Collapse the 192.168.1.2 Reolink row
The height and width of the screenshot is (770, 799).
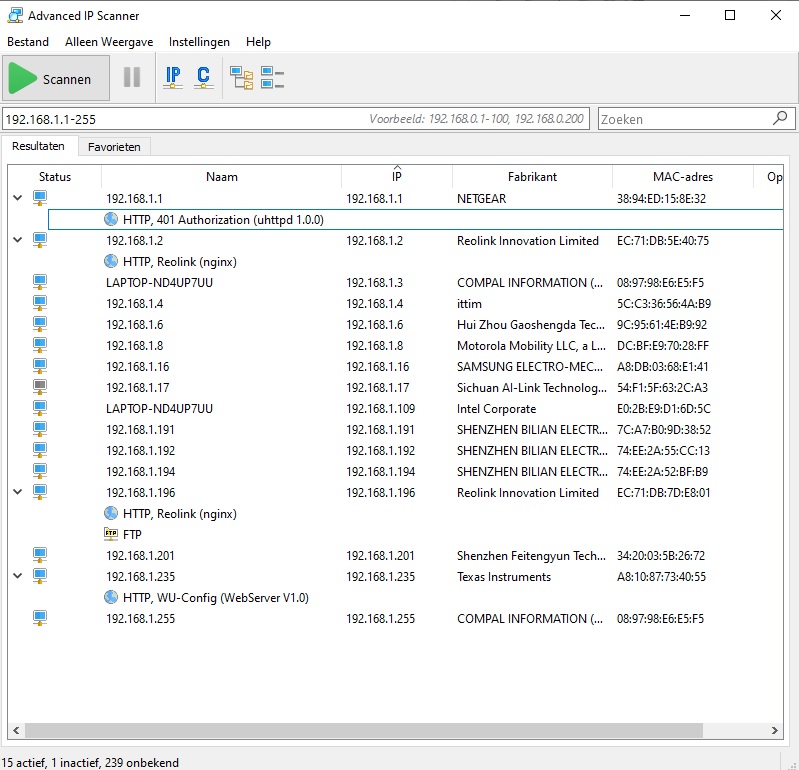click(17, 241)
